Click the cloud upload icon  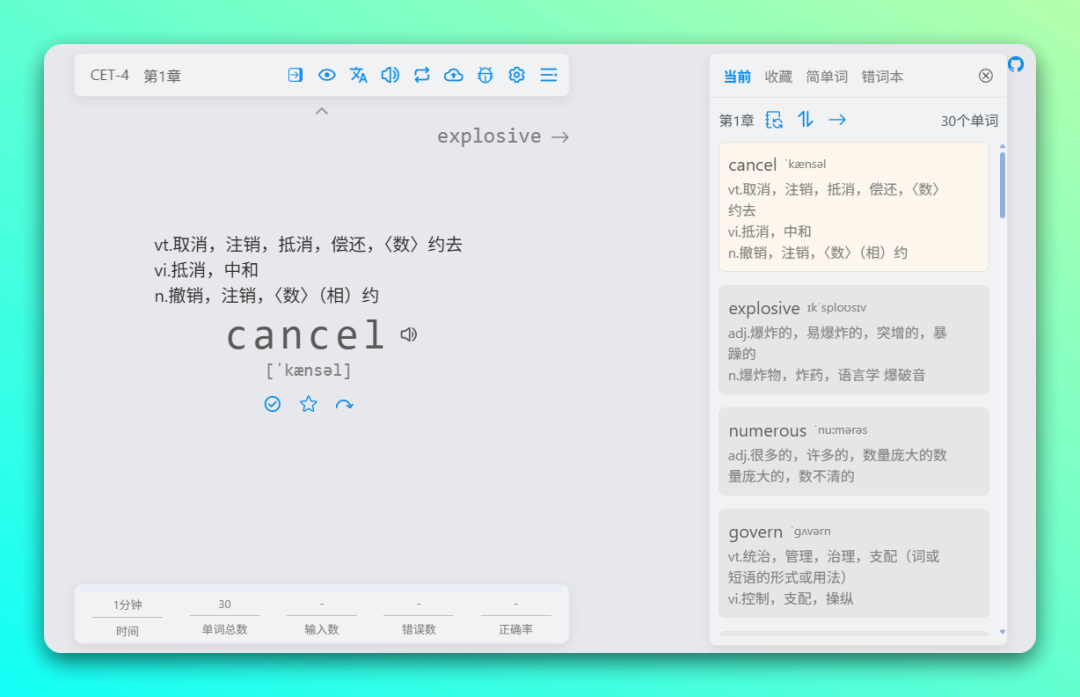453,75
